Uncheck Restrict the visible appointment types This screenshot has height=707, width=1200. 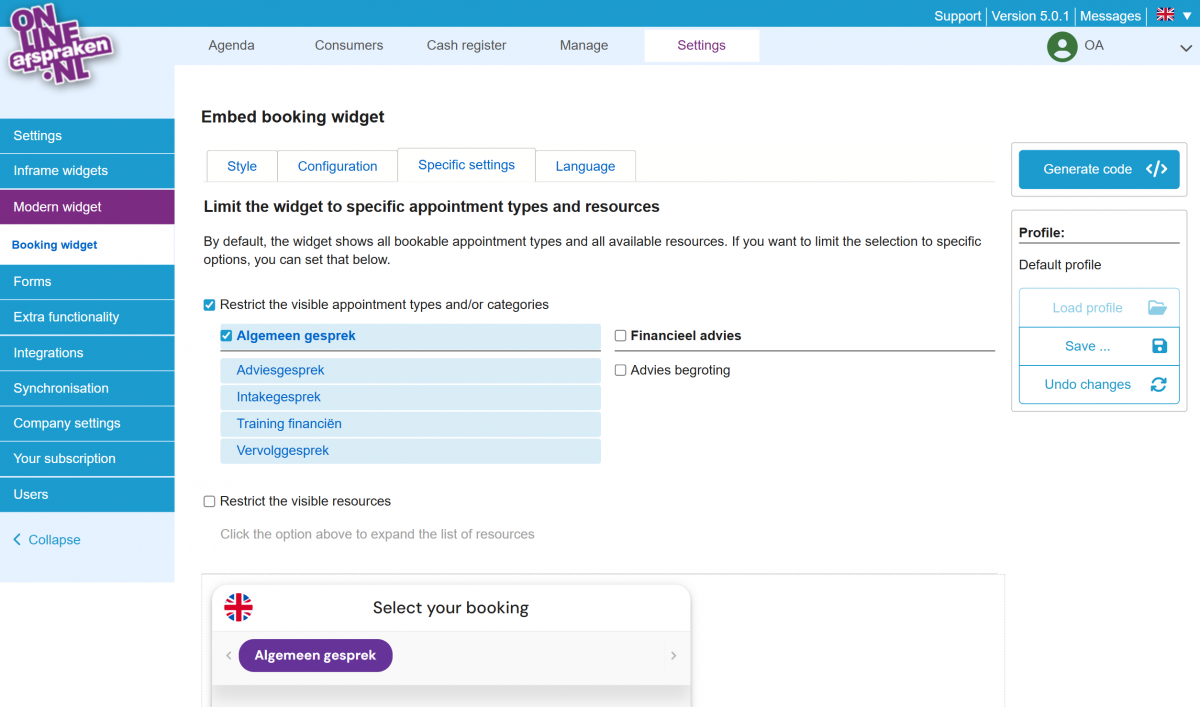click(209, 305)
